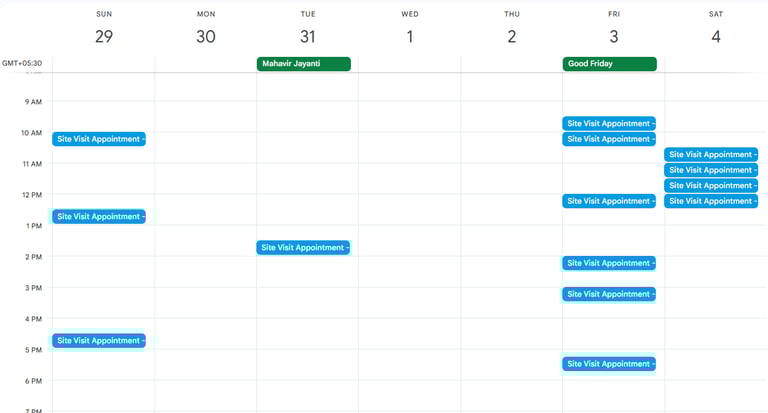This screenshot has width=768, height=413.
Task: Open Sunday's 10 AM Site Visit Appointment
Action: tap(99, 140)
